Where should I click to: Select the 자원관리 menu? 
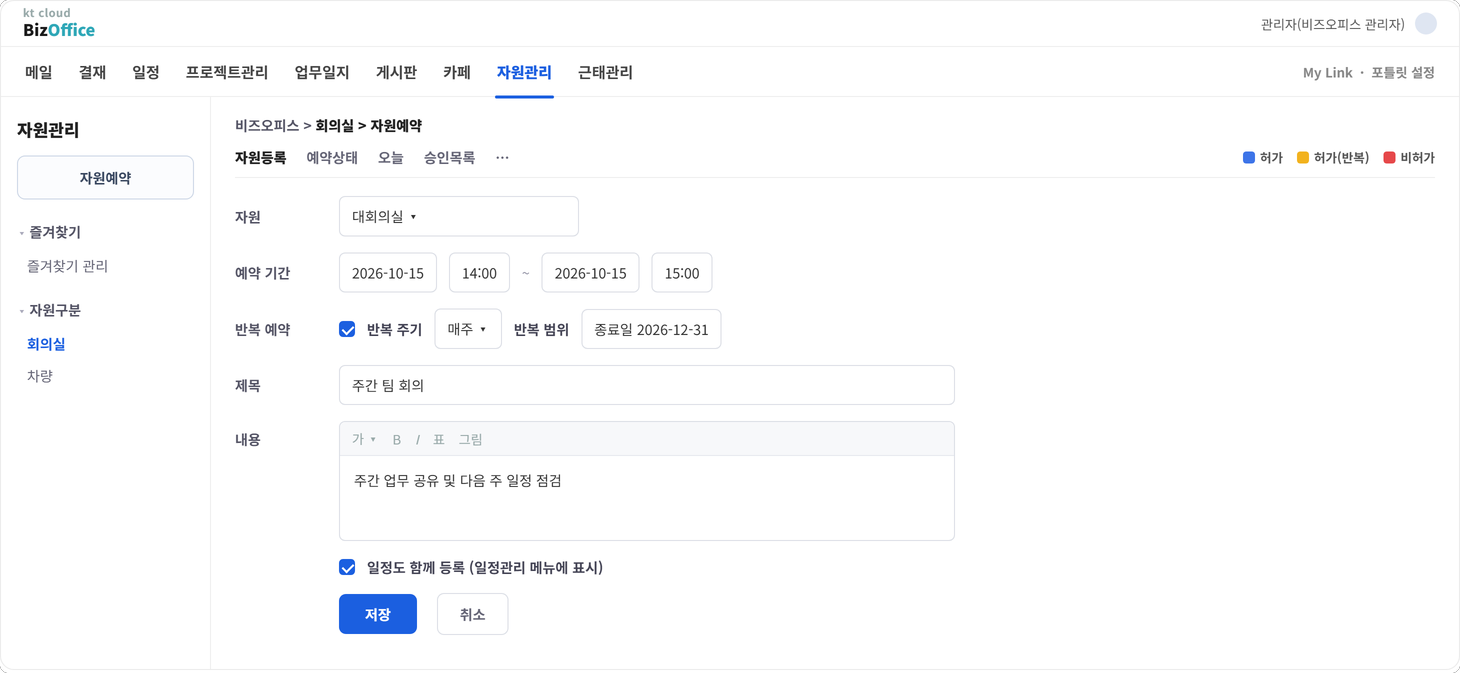click(524, 72)
